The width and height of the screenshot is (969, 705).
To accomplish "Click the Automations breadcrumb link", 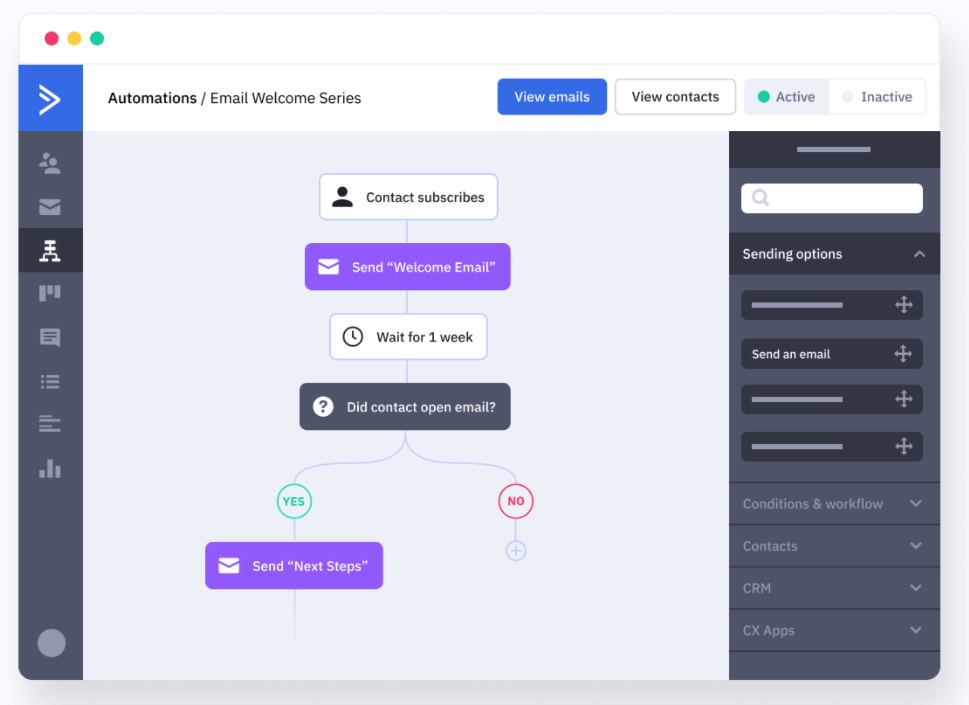I will [x=152, y=98].
